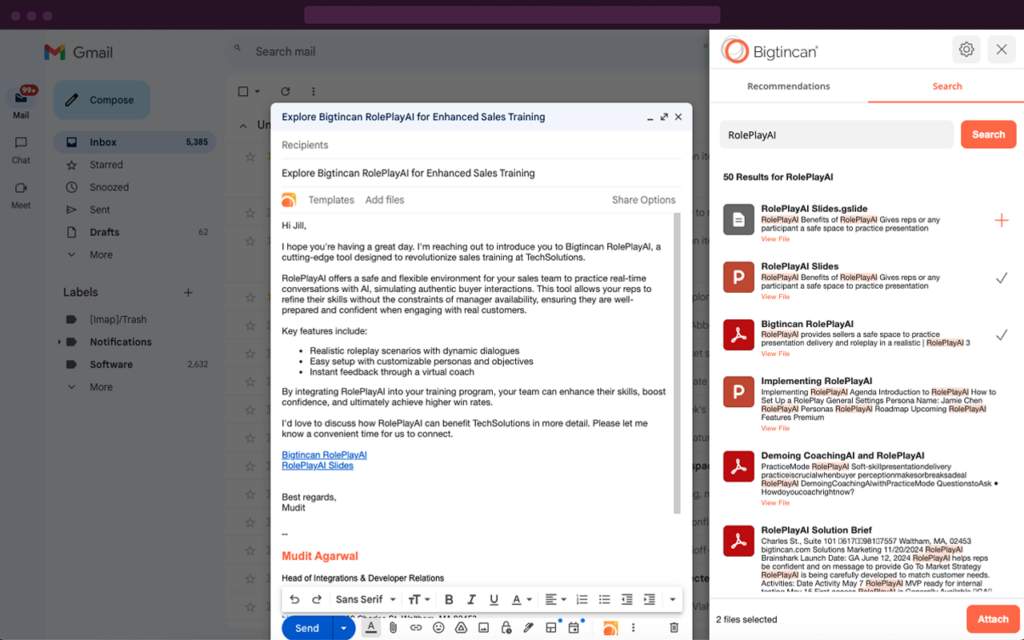
Task: Open the Starred folder
Action: [135, 165]
